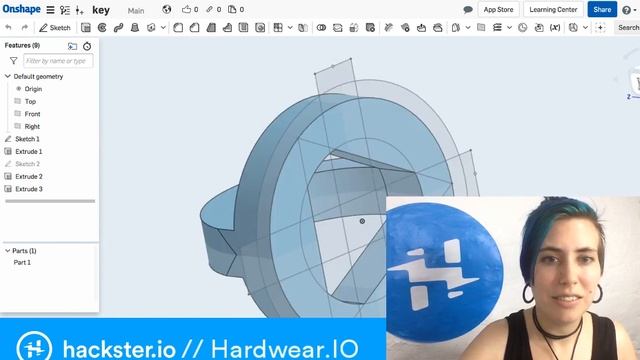Click the configuration panel icon beside hamburger

click(x=64, y=10)
